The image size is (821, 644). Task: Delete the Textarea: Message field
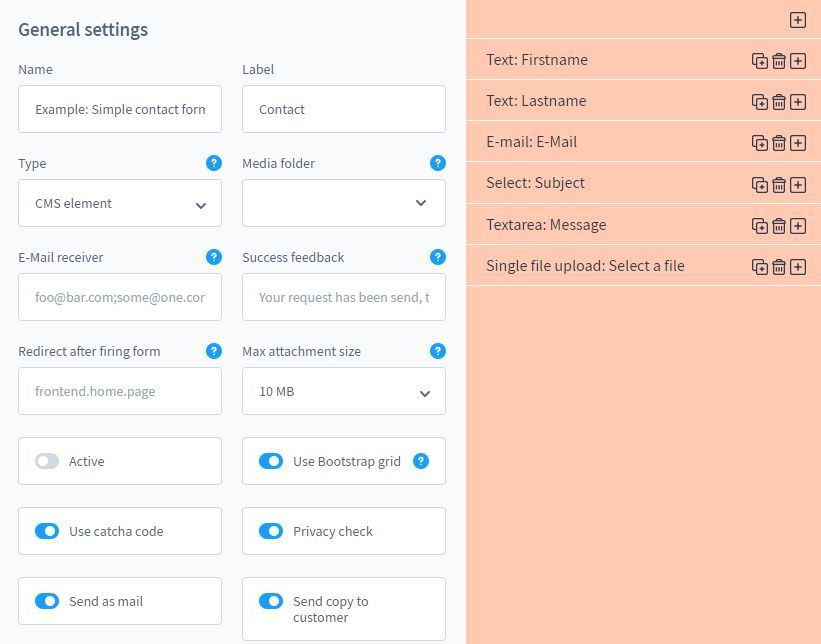coord(779,226)
